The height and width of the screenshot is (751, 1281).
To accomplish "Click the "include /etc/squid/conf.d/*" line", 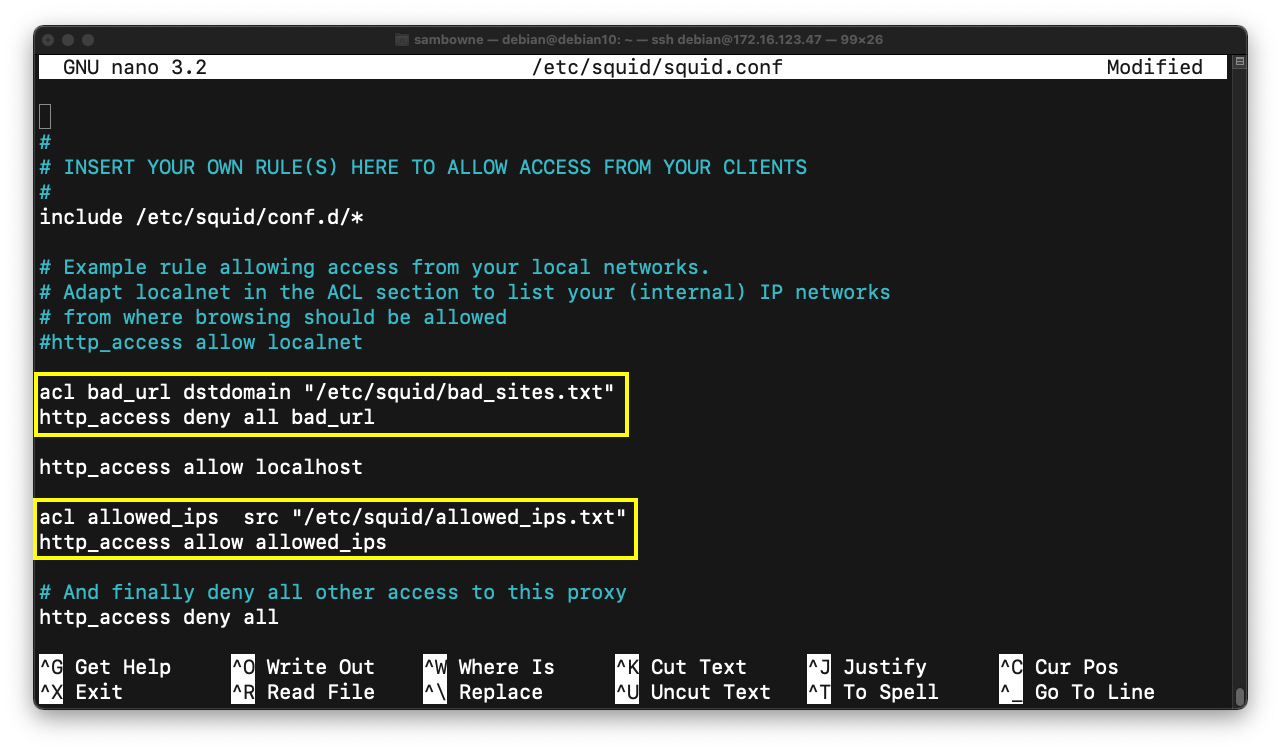I will click(201, 217).
